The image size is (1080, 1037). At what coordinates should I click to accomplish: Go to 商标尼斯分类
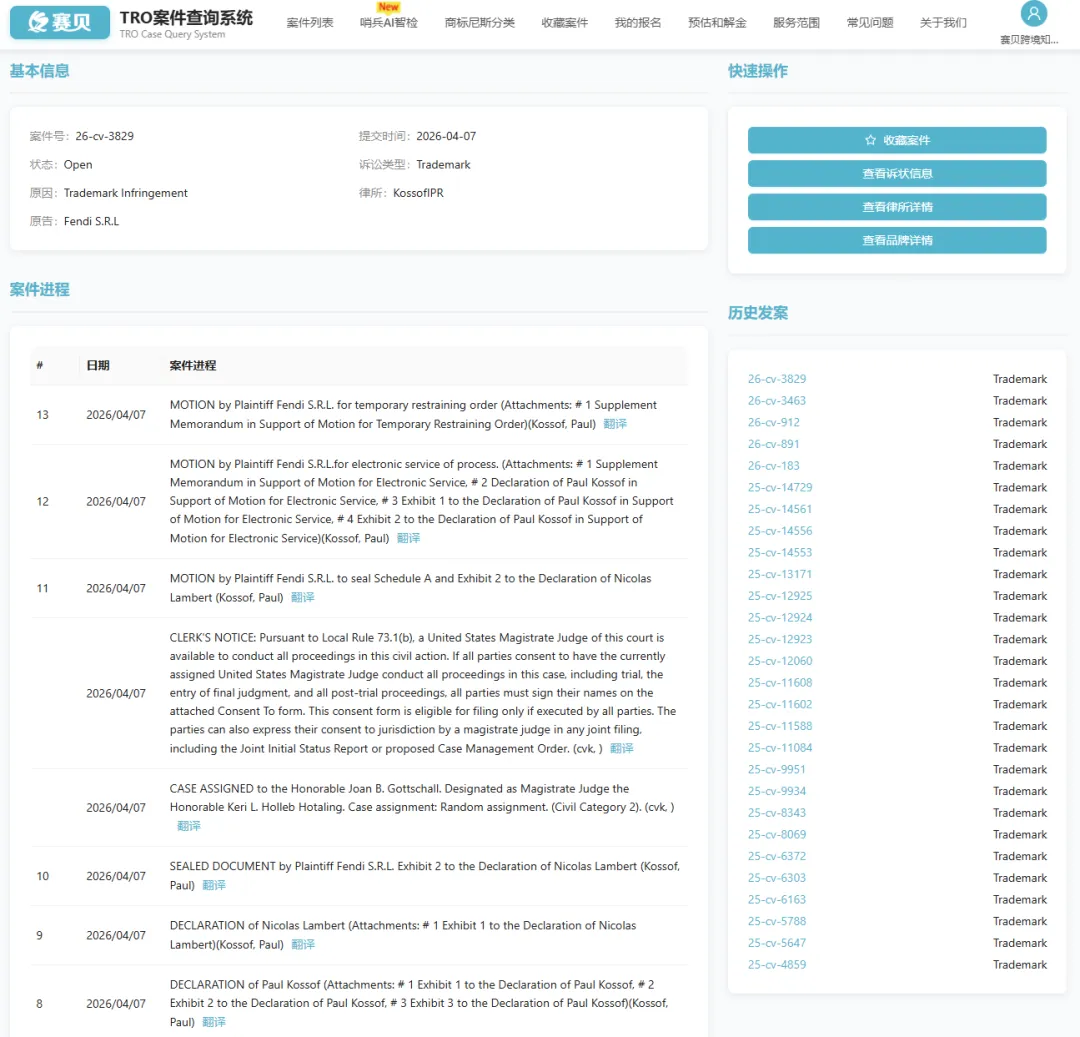coord(479,23)
